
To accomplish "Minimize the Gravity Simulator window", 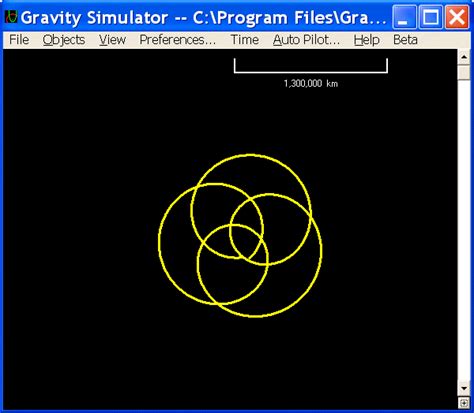I will coord(404,17).
